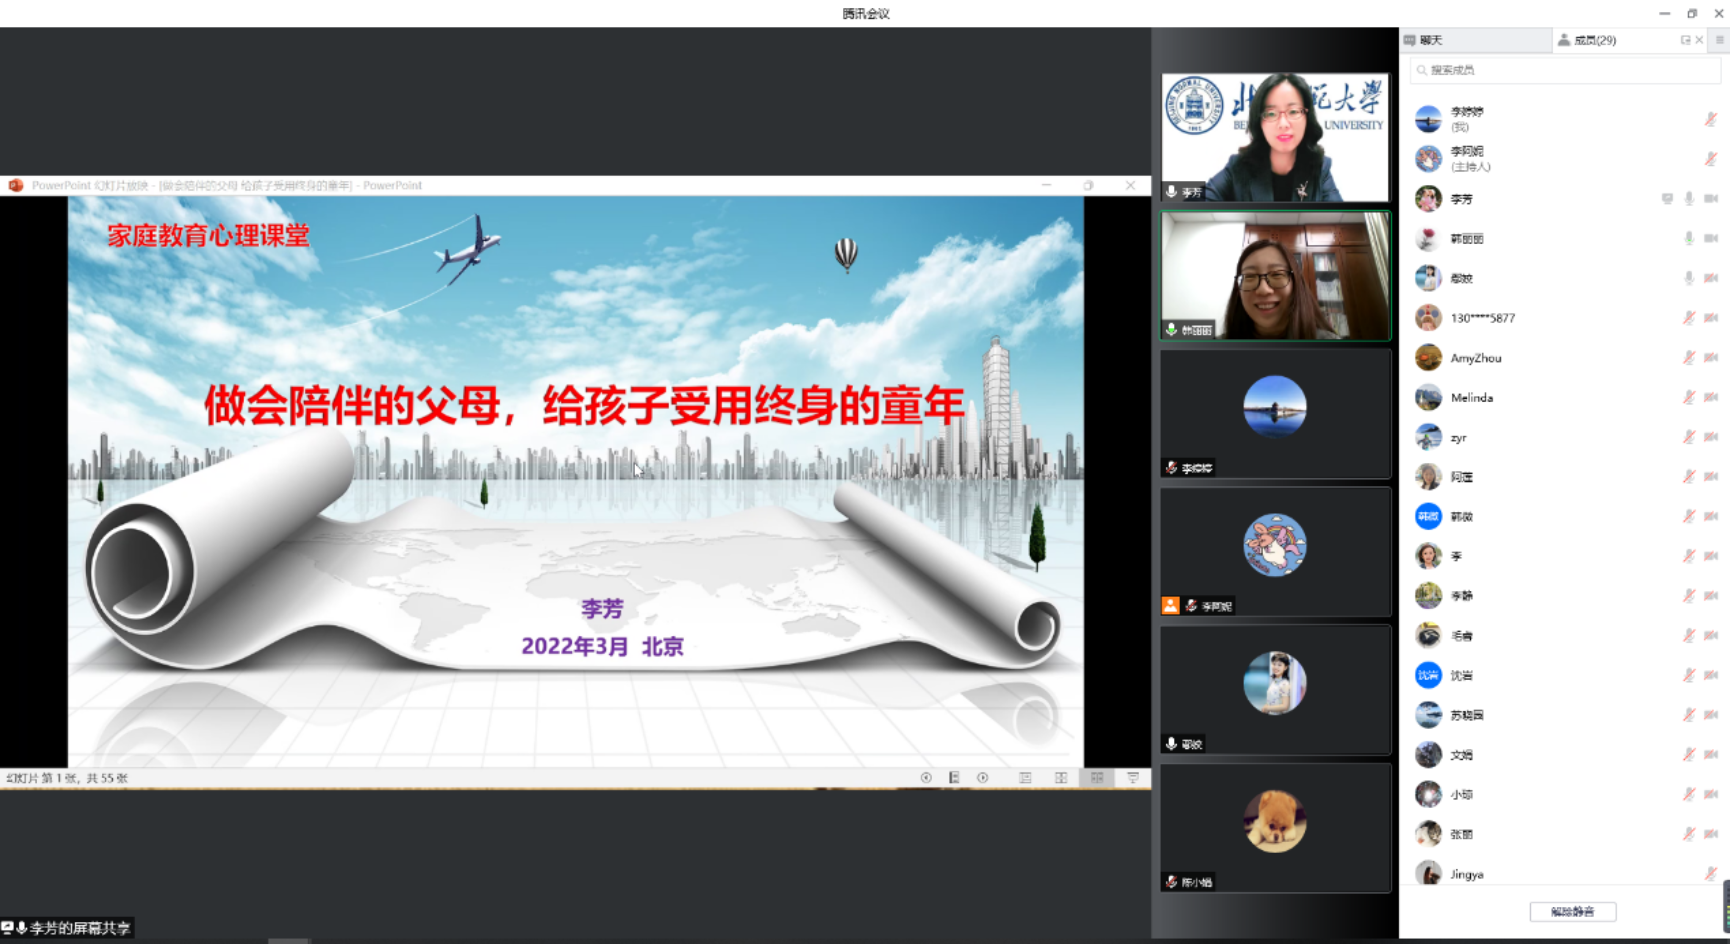Click 韩丽丽's highlighted video thumbnail

[1275, 276]
